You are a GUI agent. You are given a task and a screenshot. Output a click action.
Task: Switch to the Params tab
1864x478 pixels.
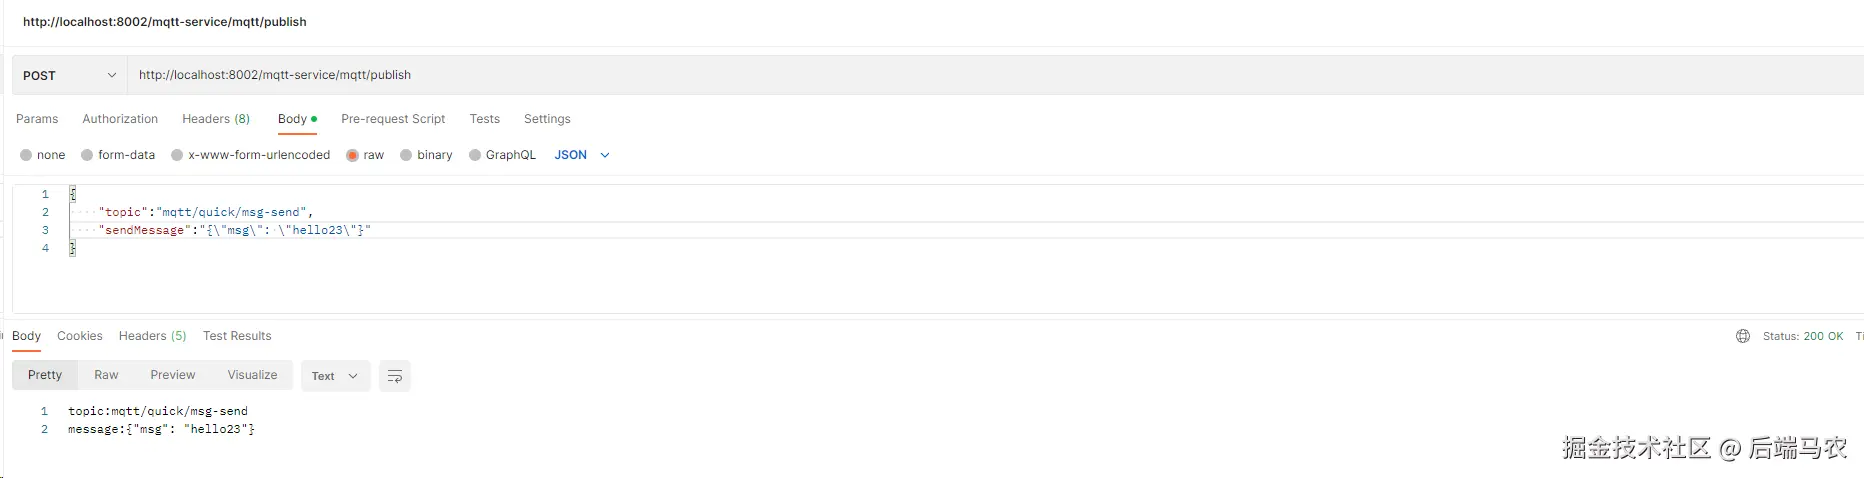37,119
